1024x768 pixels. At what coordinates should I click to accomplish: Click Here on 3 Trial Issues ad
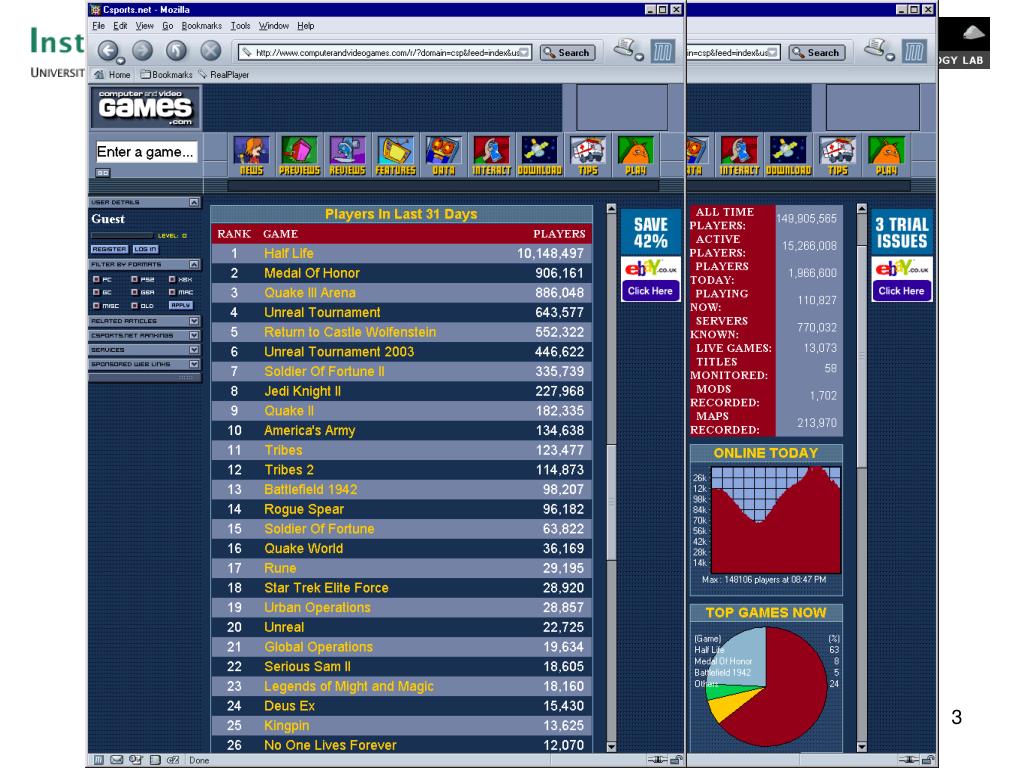[901, 291]
